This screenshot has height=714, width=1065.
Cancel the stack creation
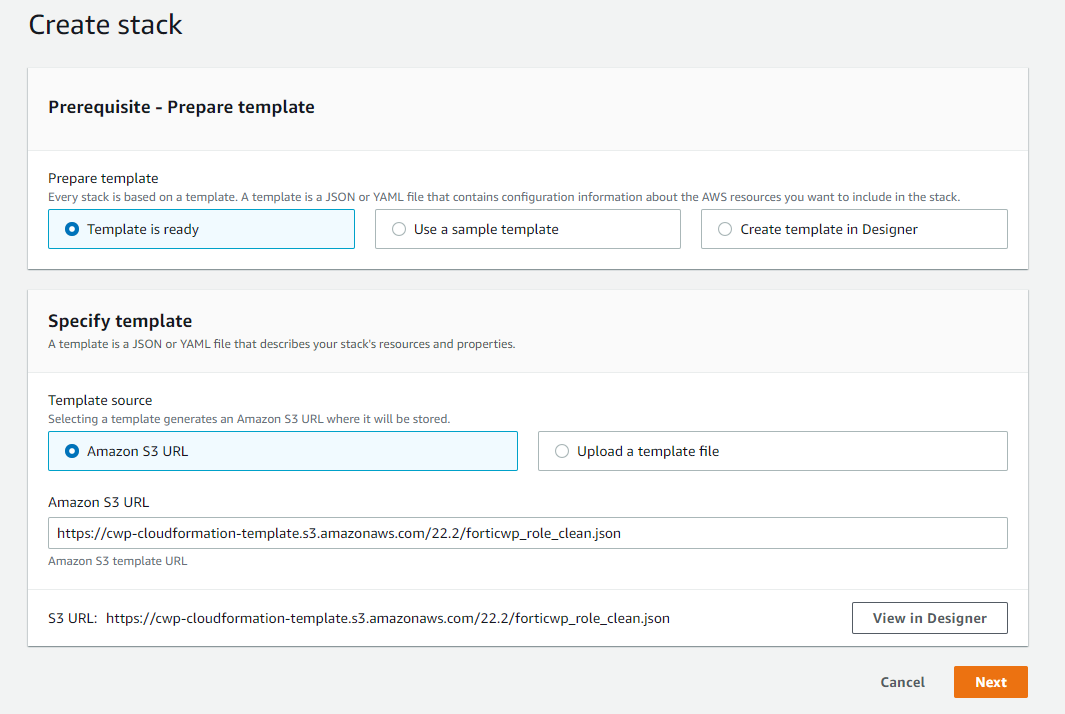[902, 682]
